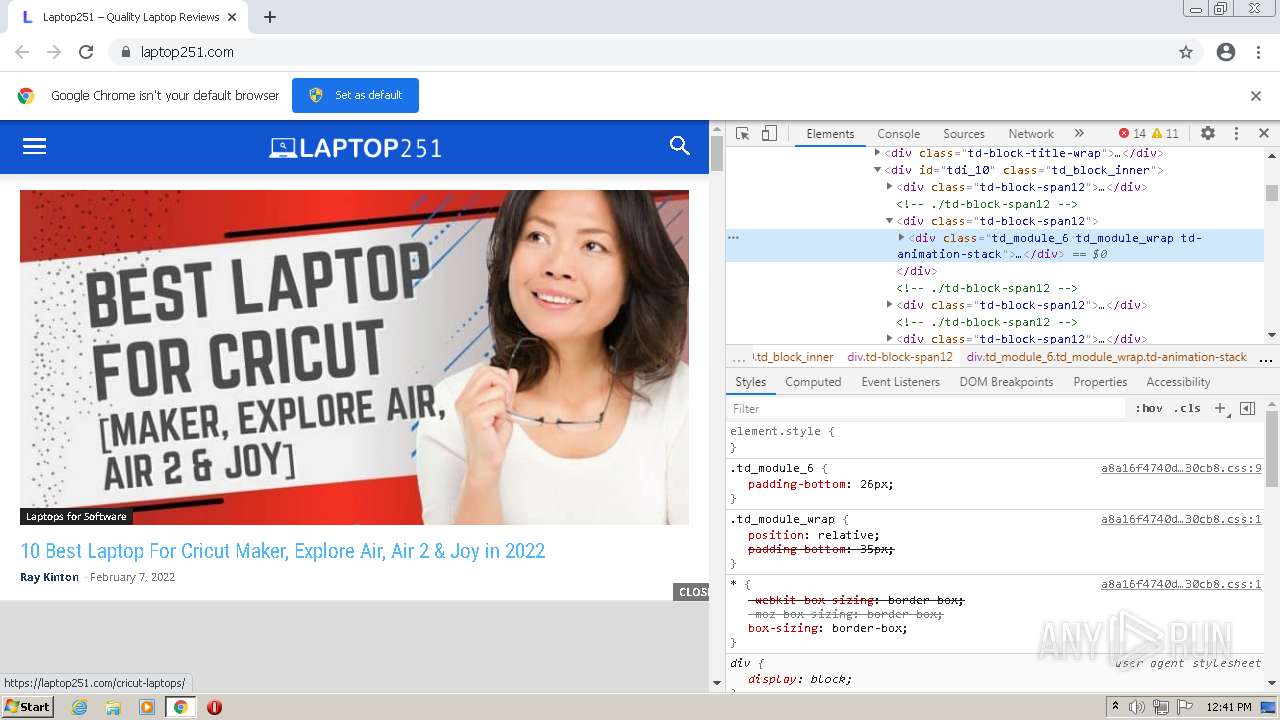Close the DevTools panel
The image size is (1280, 720).
1264,133
